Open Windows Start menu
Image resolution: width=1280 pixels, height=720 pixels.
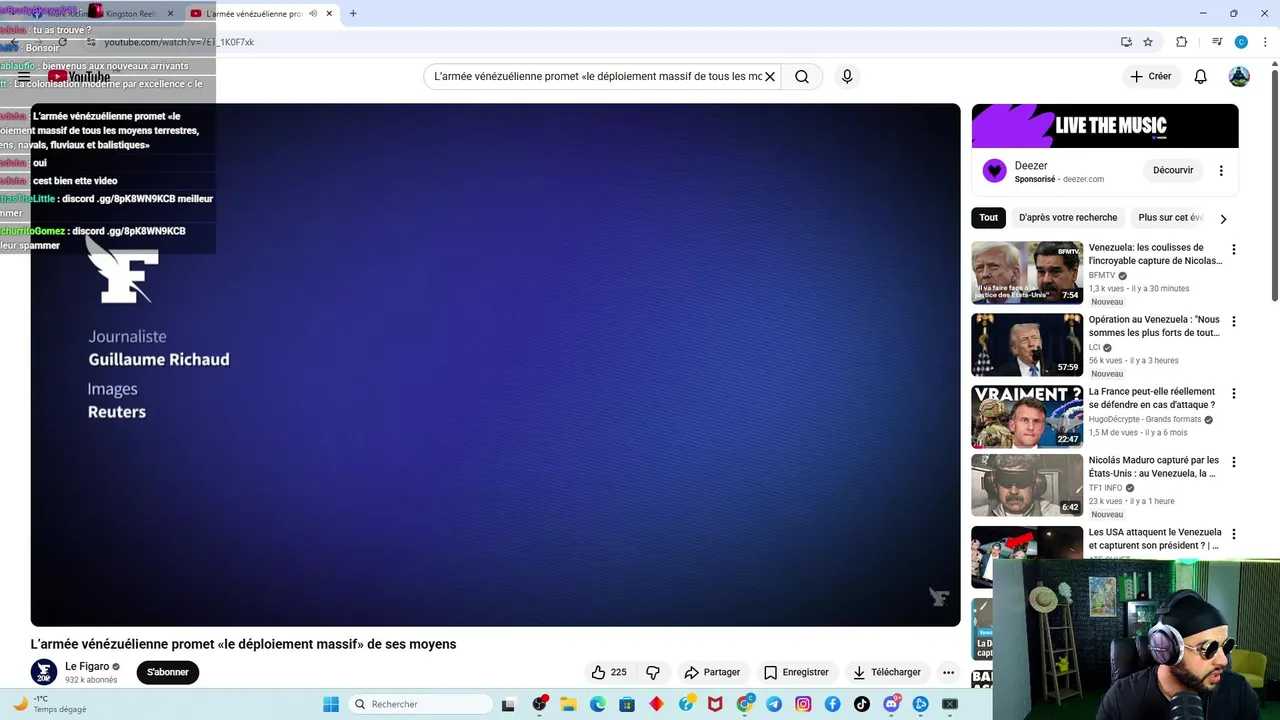pyautogui.click(x=331, y=704)
